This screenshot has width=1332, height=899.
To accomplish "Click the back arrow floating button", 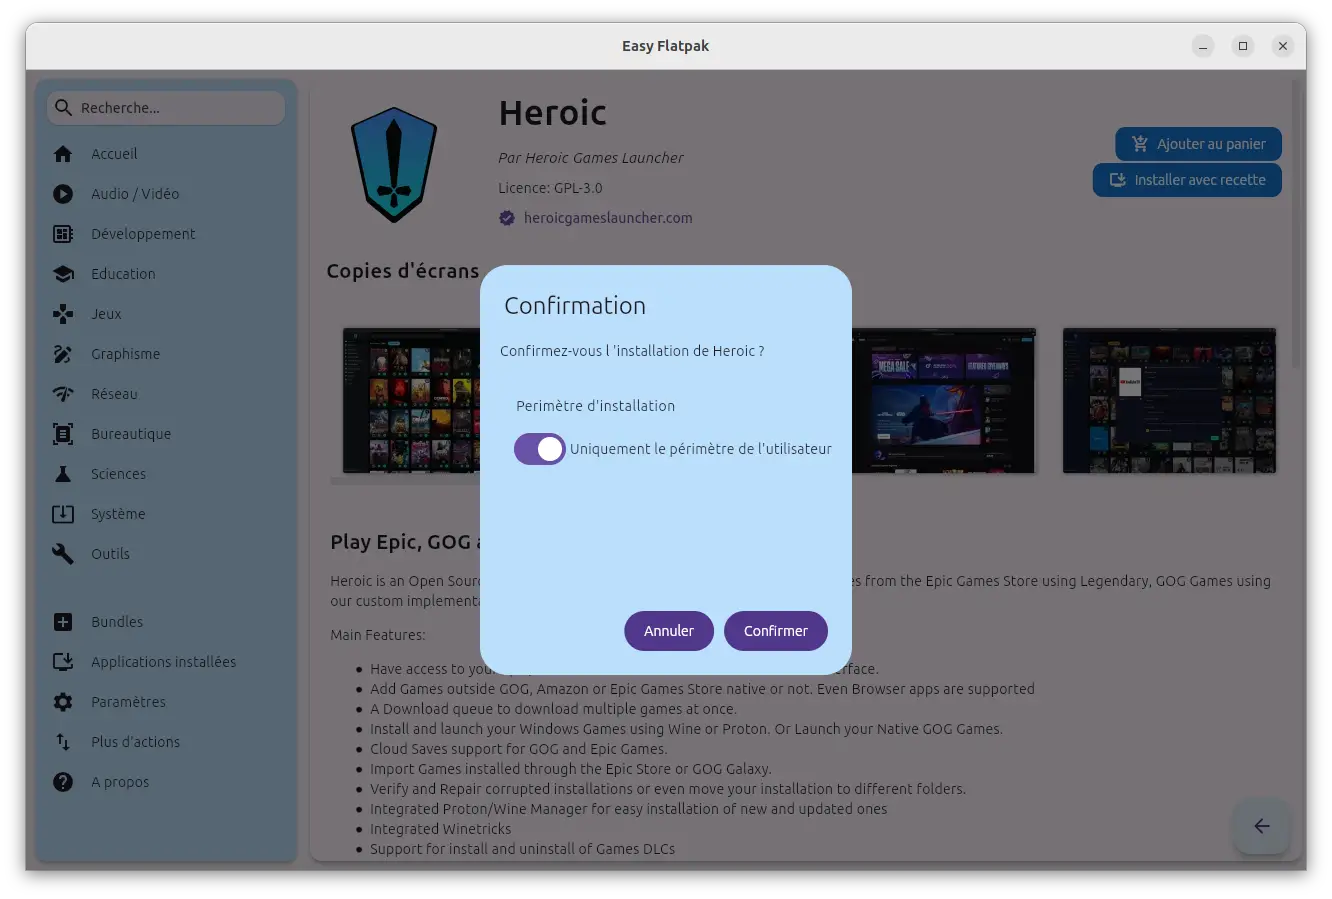I will click(1262, 826).
